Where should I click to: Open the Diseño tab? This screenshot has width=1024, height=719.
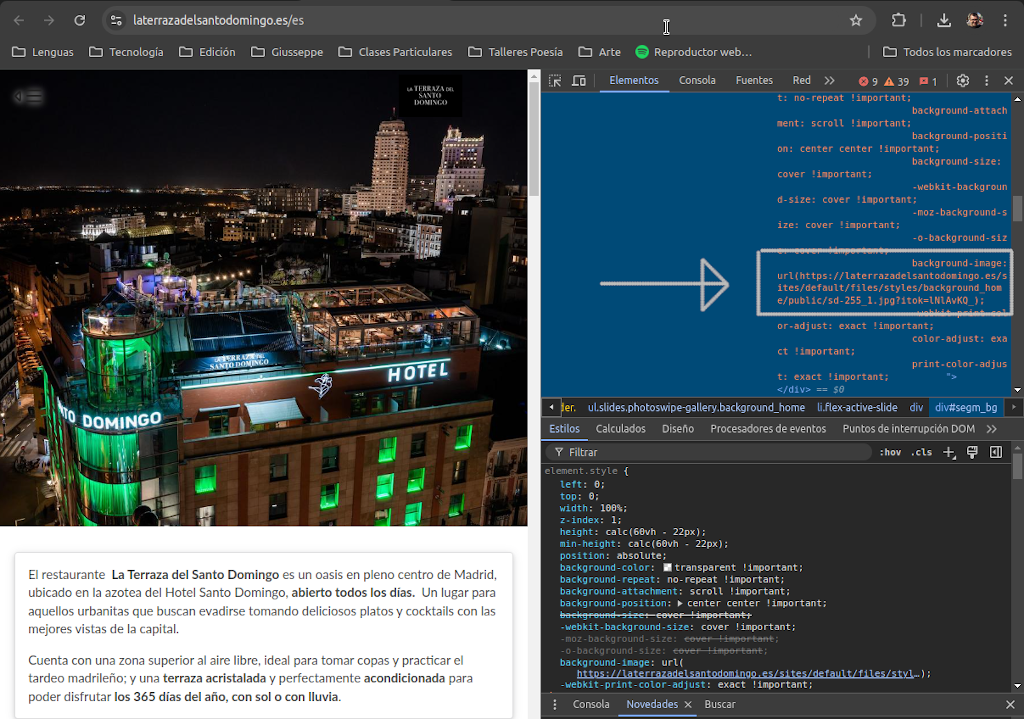coord(678,429)
